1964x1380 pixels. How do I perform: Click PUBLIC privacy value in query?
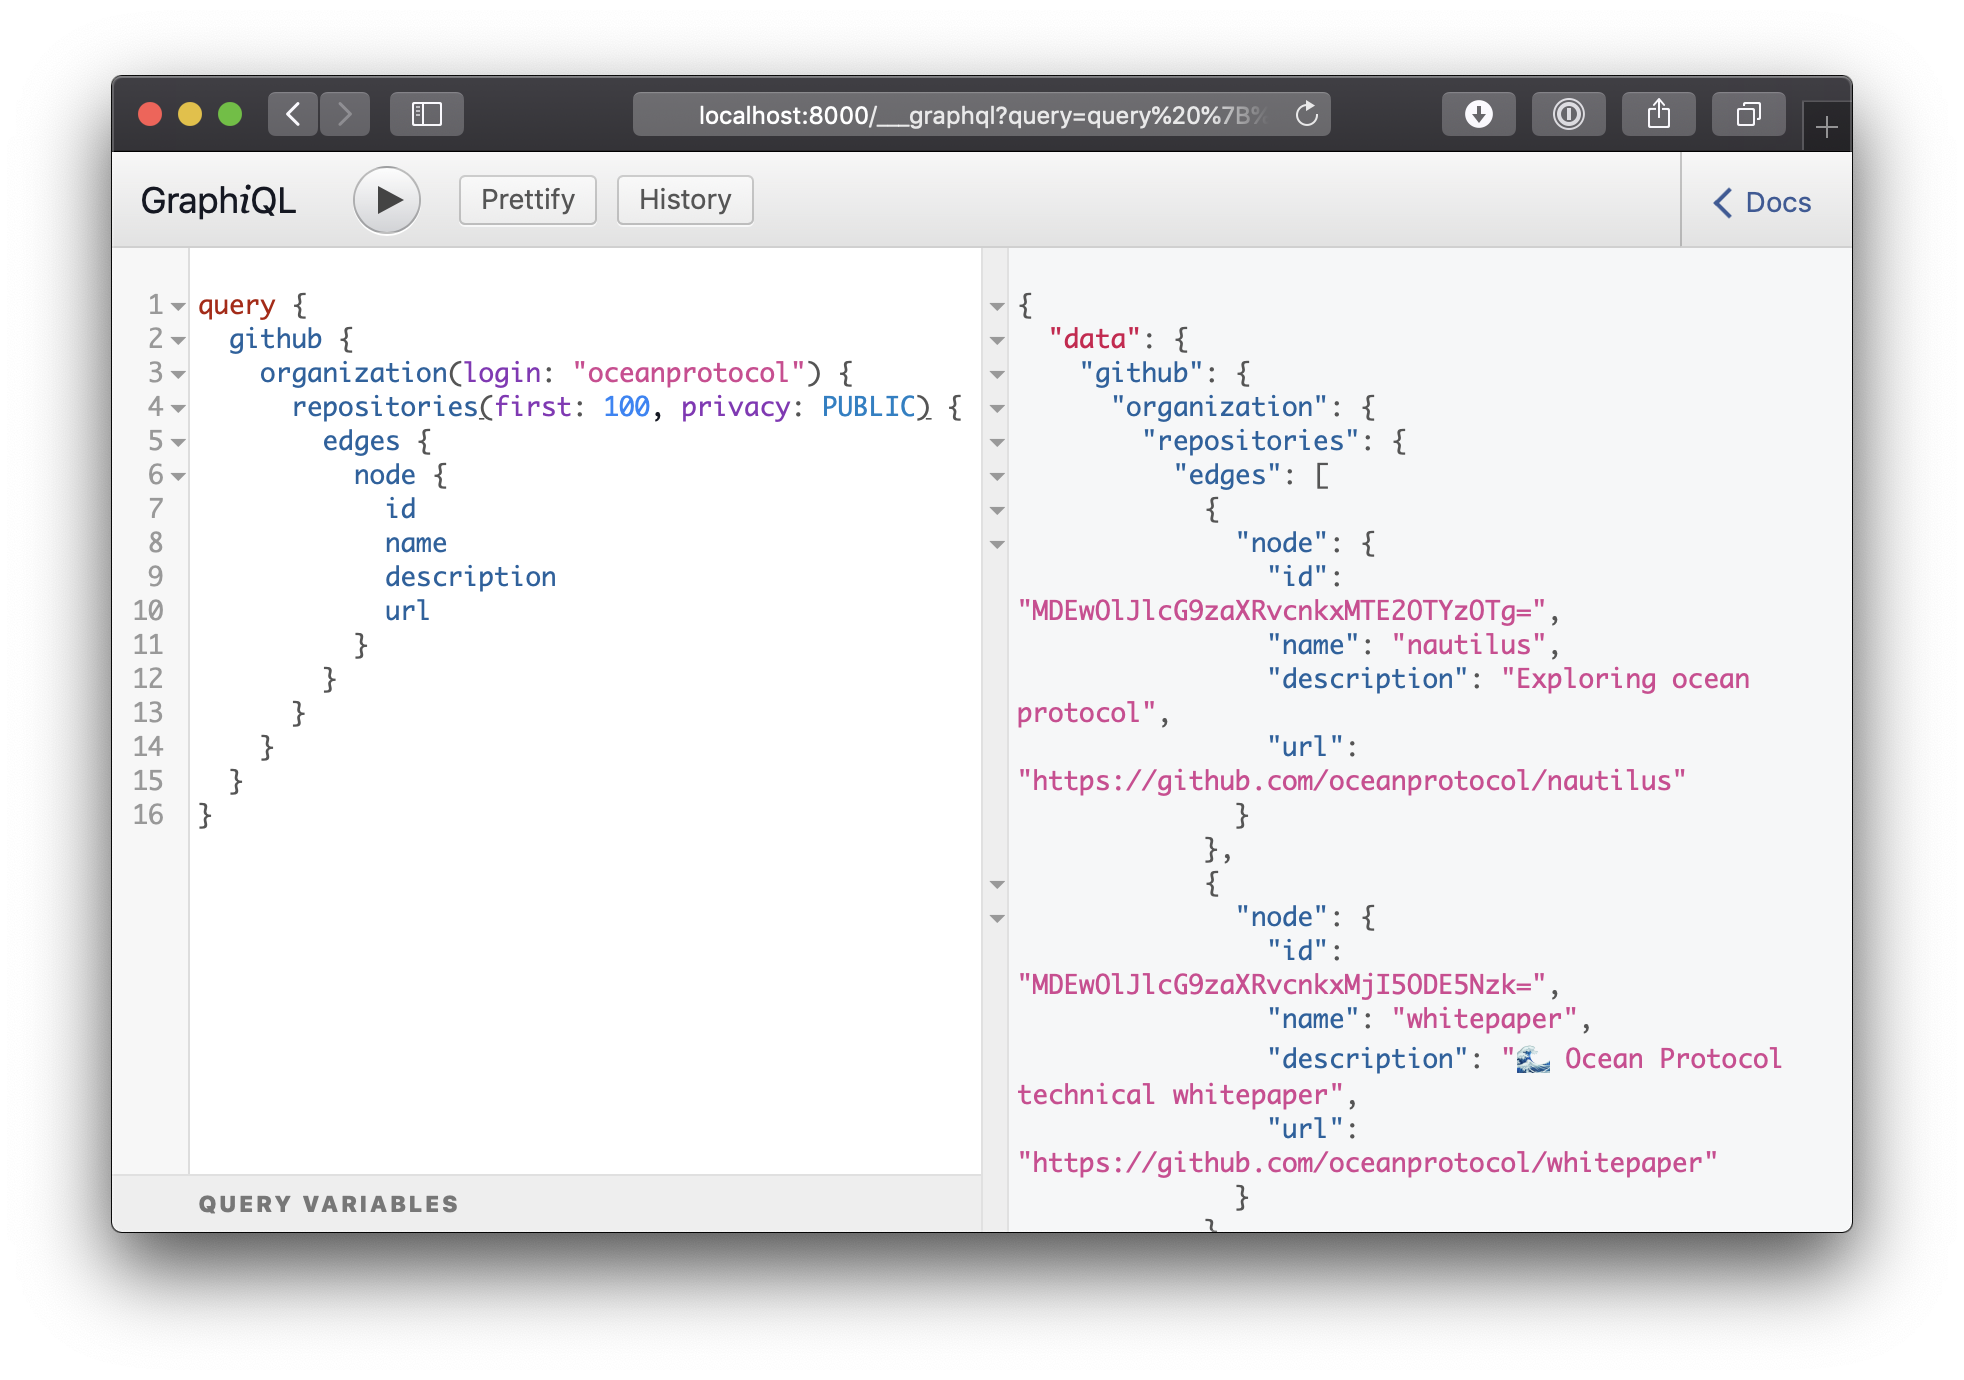868,407
